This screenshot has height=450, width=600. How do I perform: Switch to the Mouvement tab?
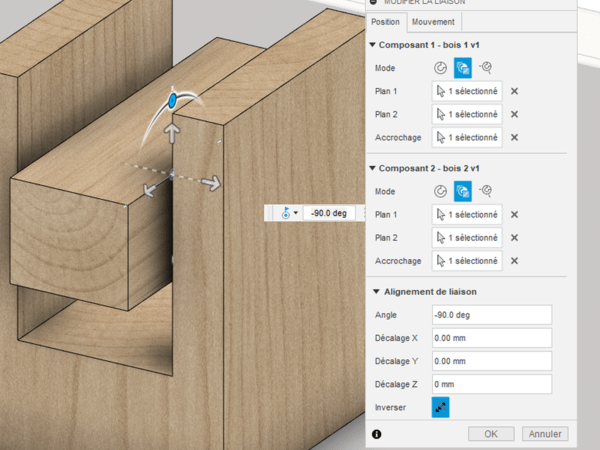(x=433, y=22)
